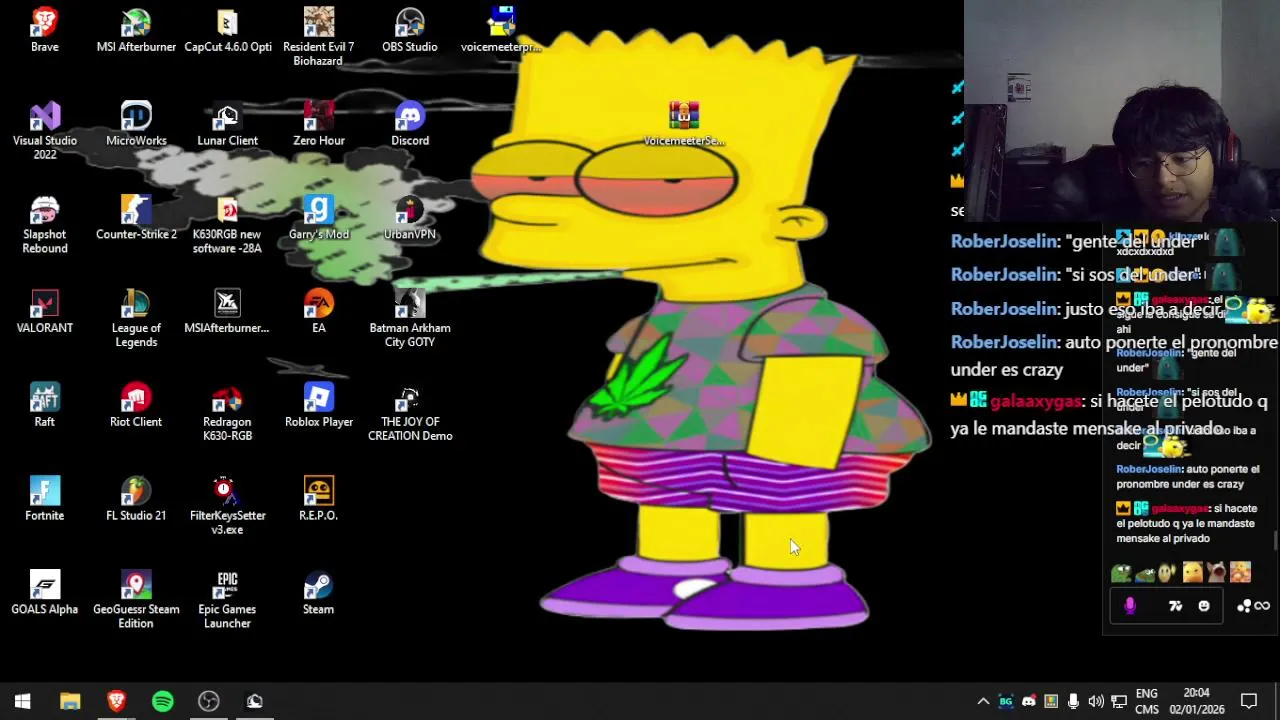This screenshot has height=720, width=1280.
Task: Open Zero Hour desktop shortcut
Action: click(x=318, y=123)
